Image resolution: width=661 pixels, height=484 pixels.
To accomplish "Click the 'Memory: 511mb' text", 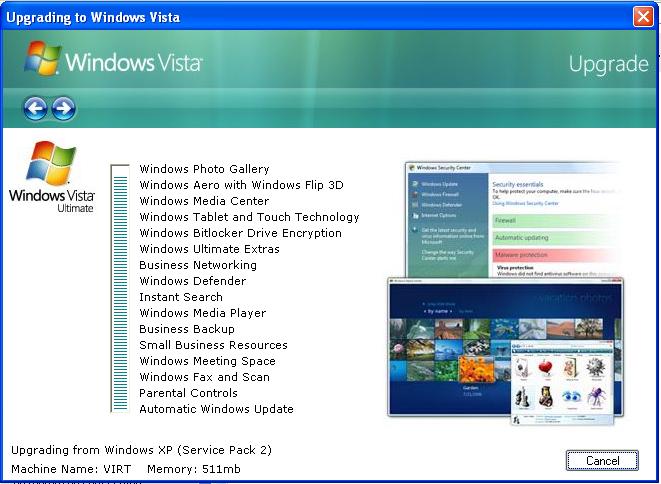I will click(194, 469).
